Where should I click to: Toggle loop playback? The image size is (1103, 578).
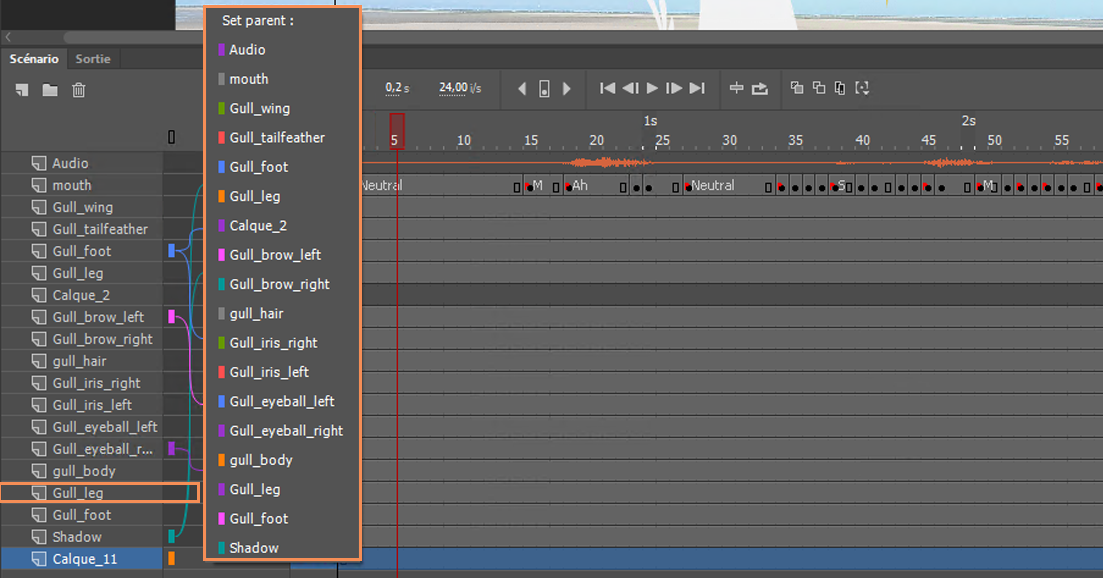pyautogui.click(x=760, y=89)
